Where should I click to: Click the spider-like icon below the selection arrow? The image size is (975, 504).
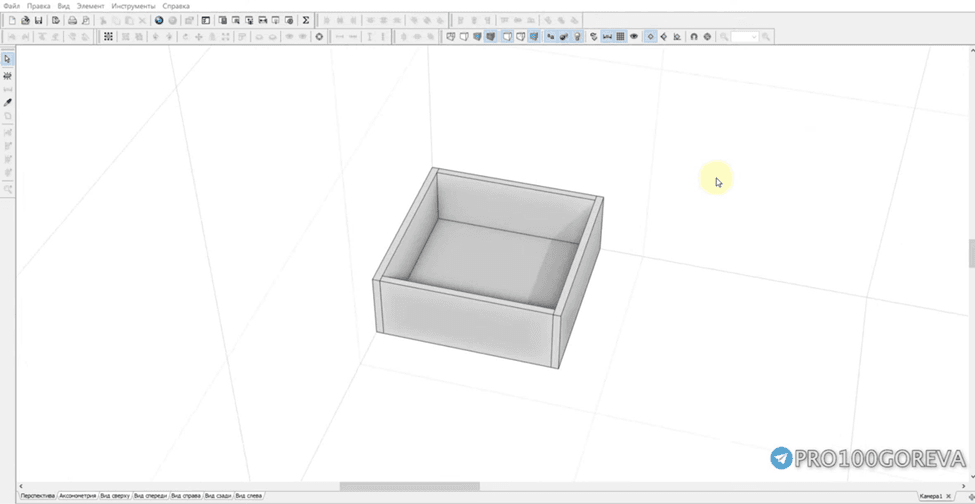7,76
